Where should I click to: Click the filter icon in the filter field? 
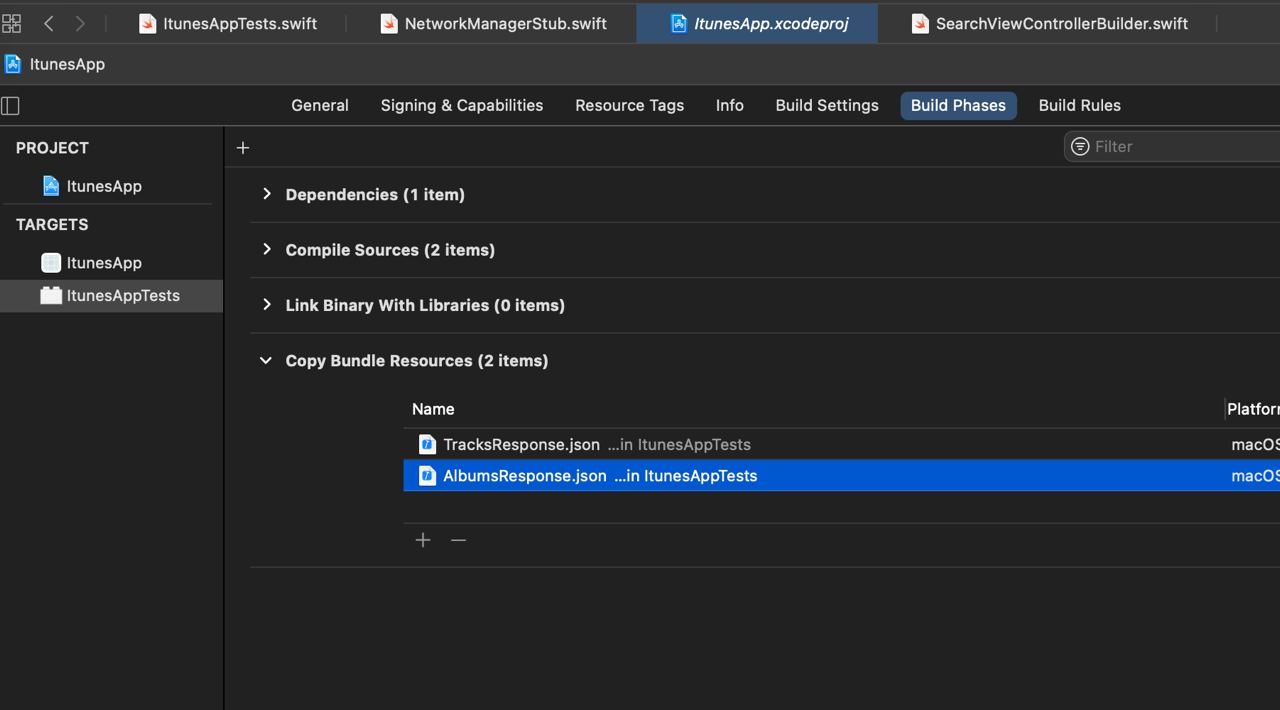point(1080,147)
